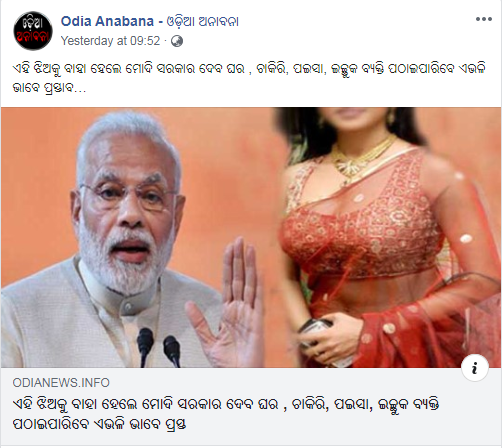Click the first line of the post caption
502x448 pixels.
[248, 69]
